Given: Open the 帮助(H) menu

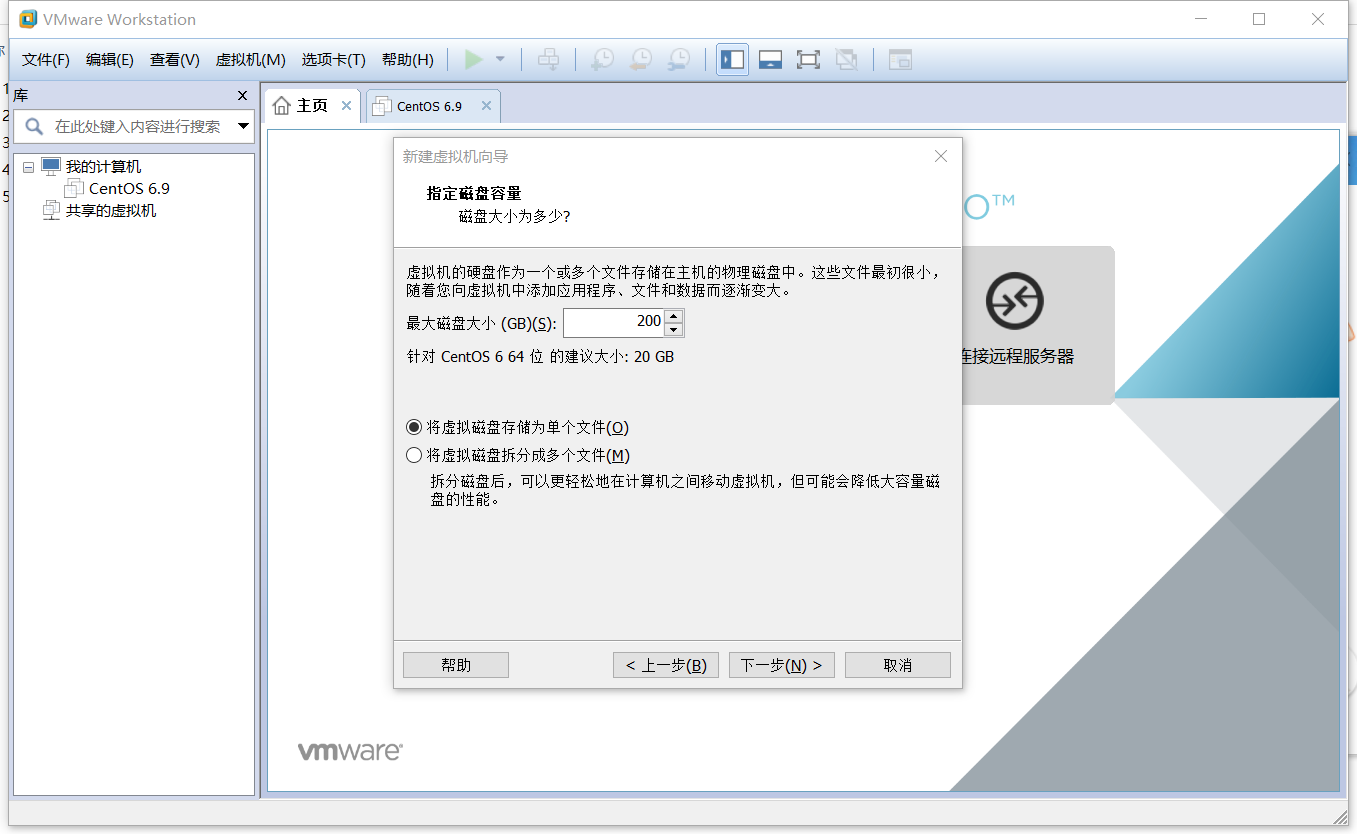Looking at the screenshot, I should 408,60.
